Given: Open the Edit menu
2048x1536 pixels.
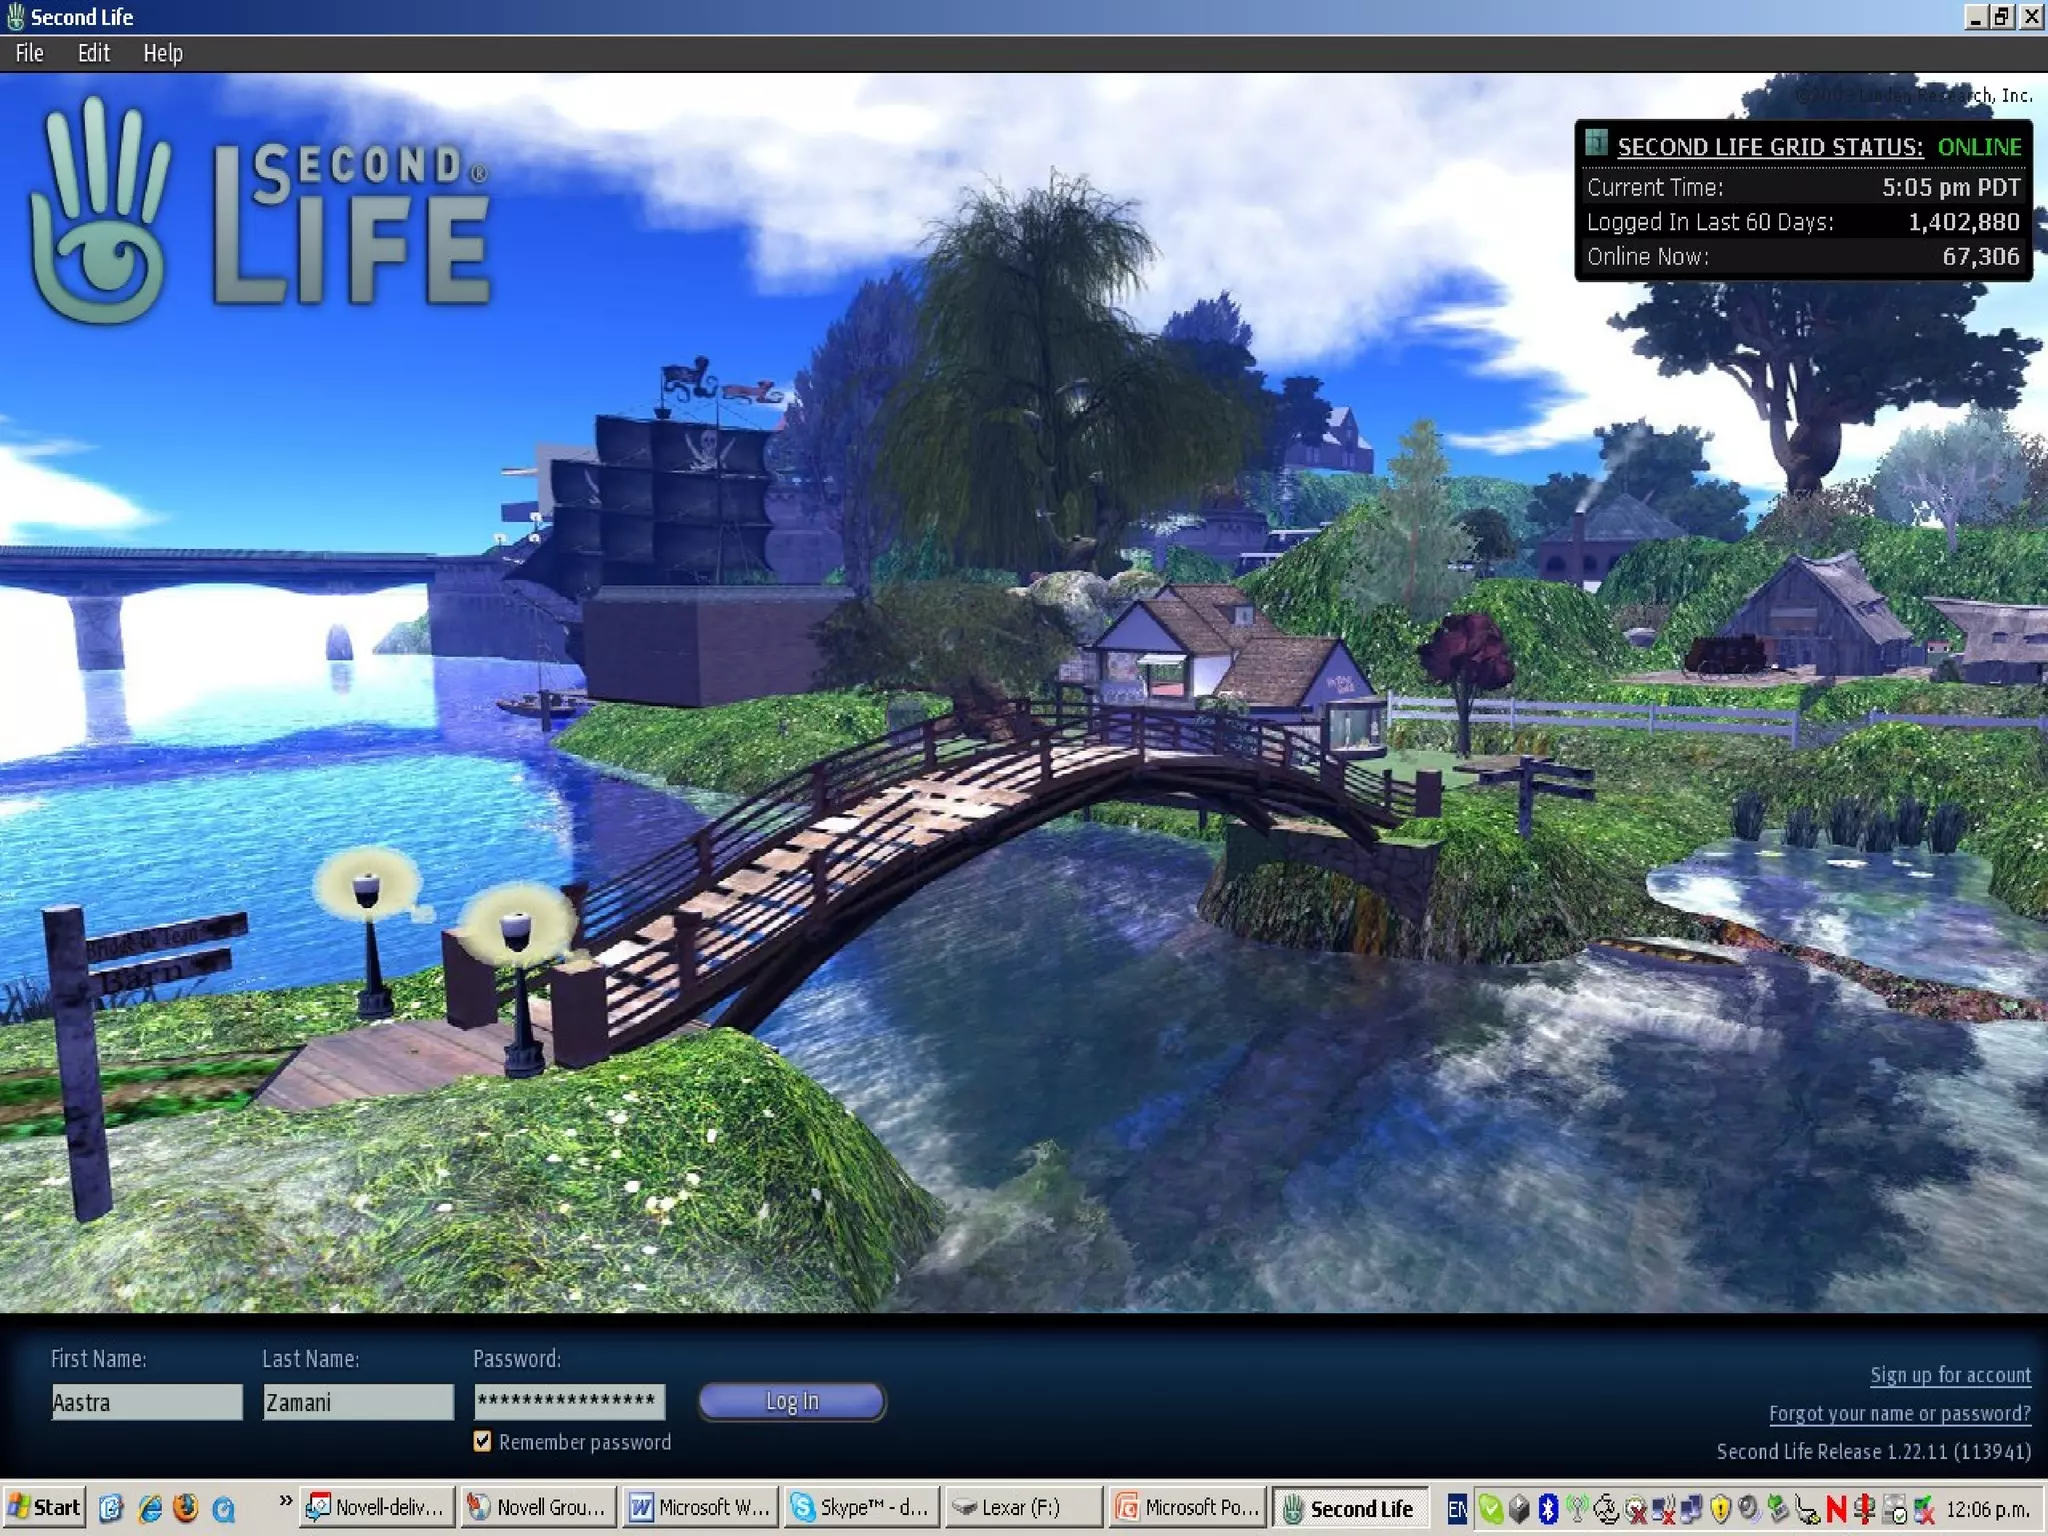Looking at the screenshot, I should point(93,53).
